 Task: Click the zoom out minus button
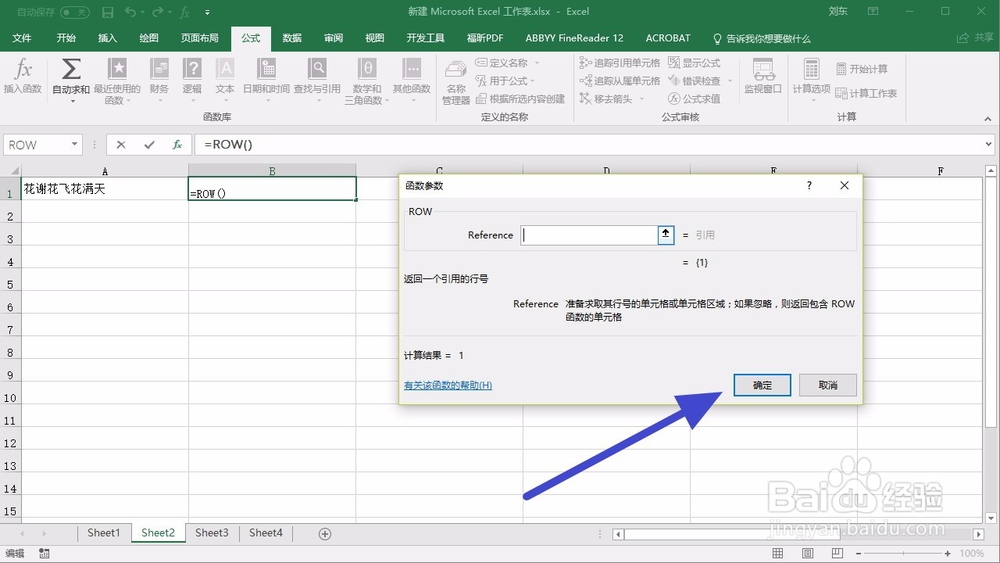(858, 553)
